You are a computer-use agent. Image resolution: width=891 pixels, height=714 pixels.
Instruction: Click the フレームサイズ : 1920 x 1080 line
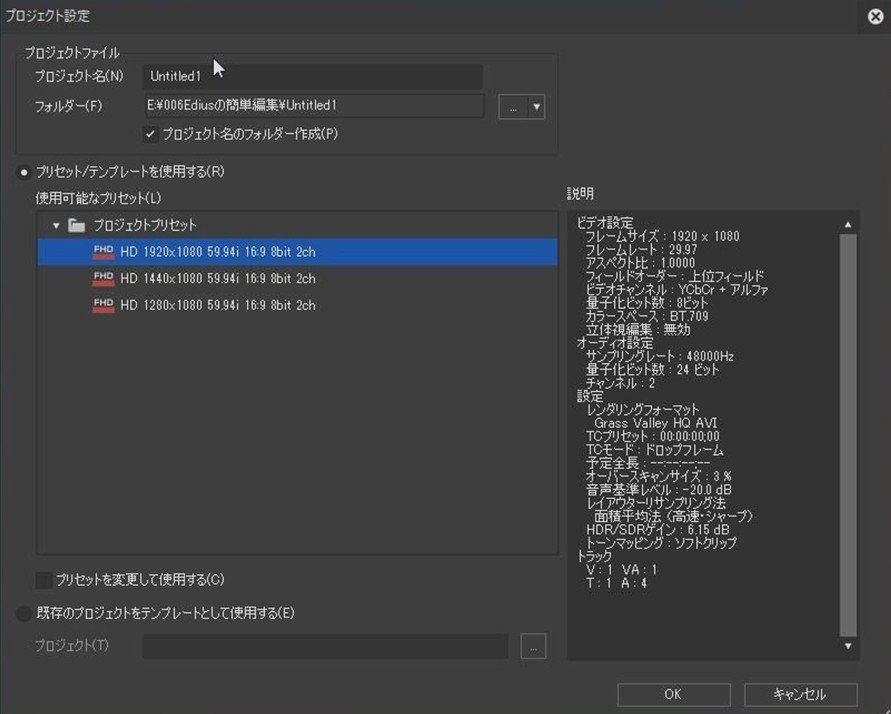pyautogui.click(x=662, y=236)
